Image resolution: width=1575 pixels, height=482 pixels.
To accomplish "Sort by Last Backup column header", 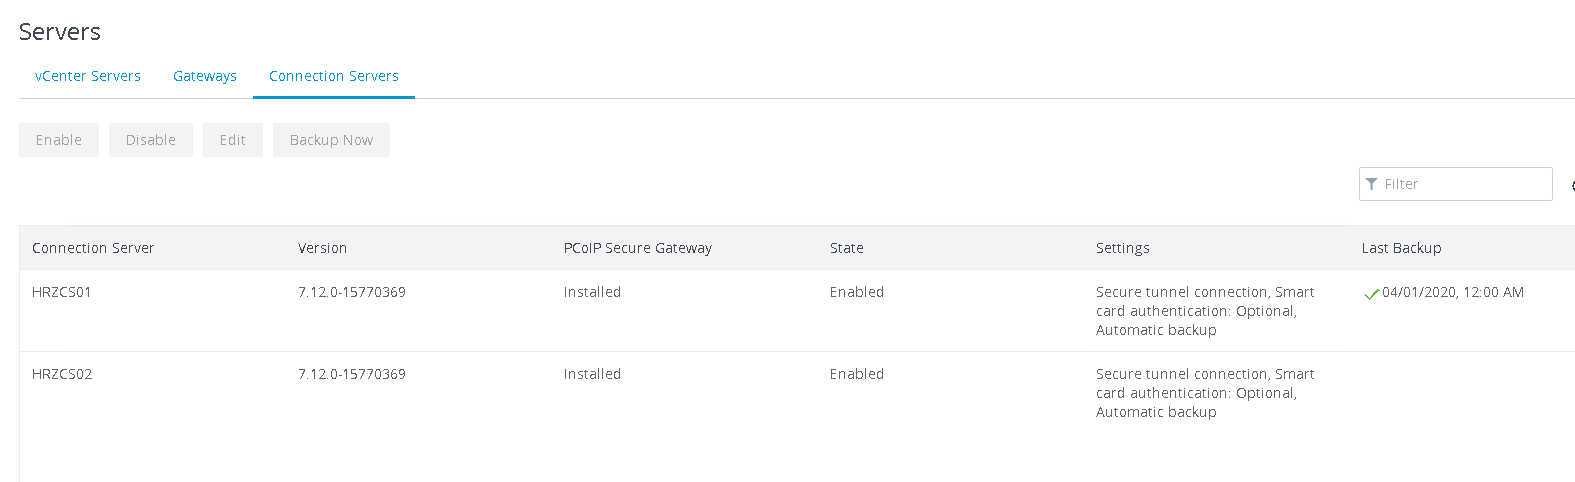I will click(x=1401, y=248).
